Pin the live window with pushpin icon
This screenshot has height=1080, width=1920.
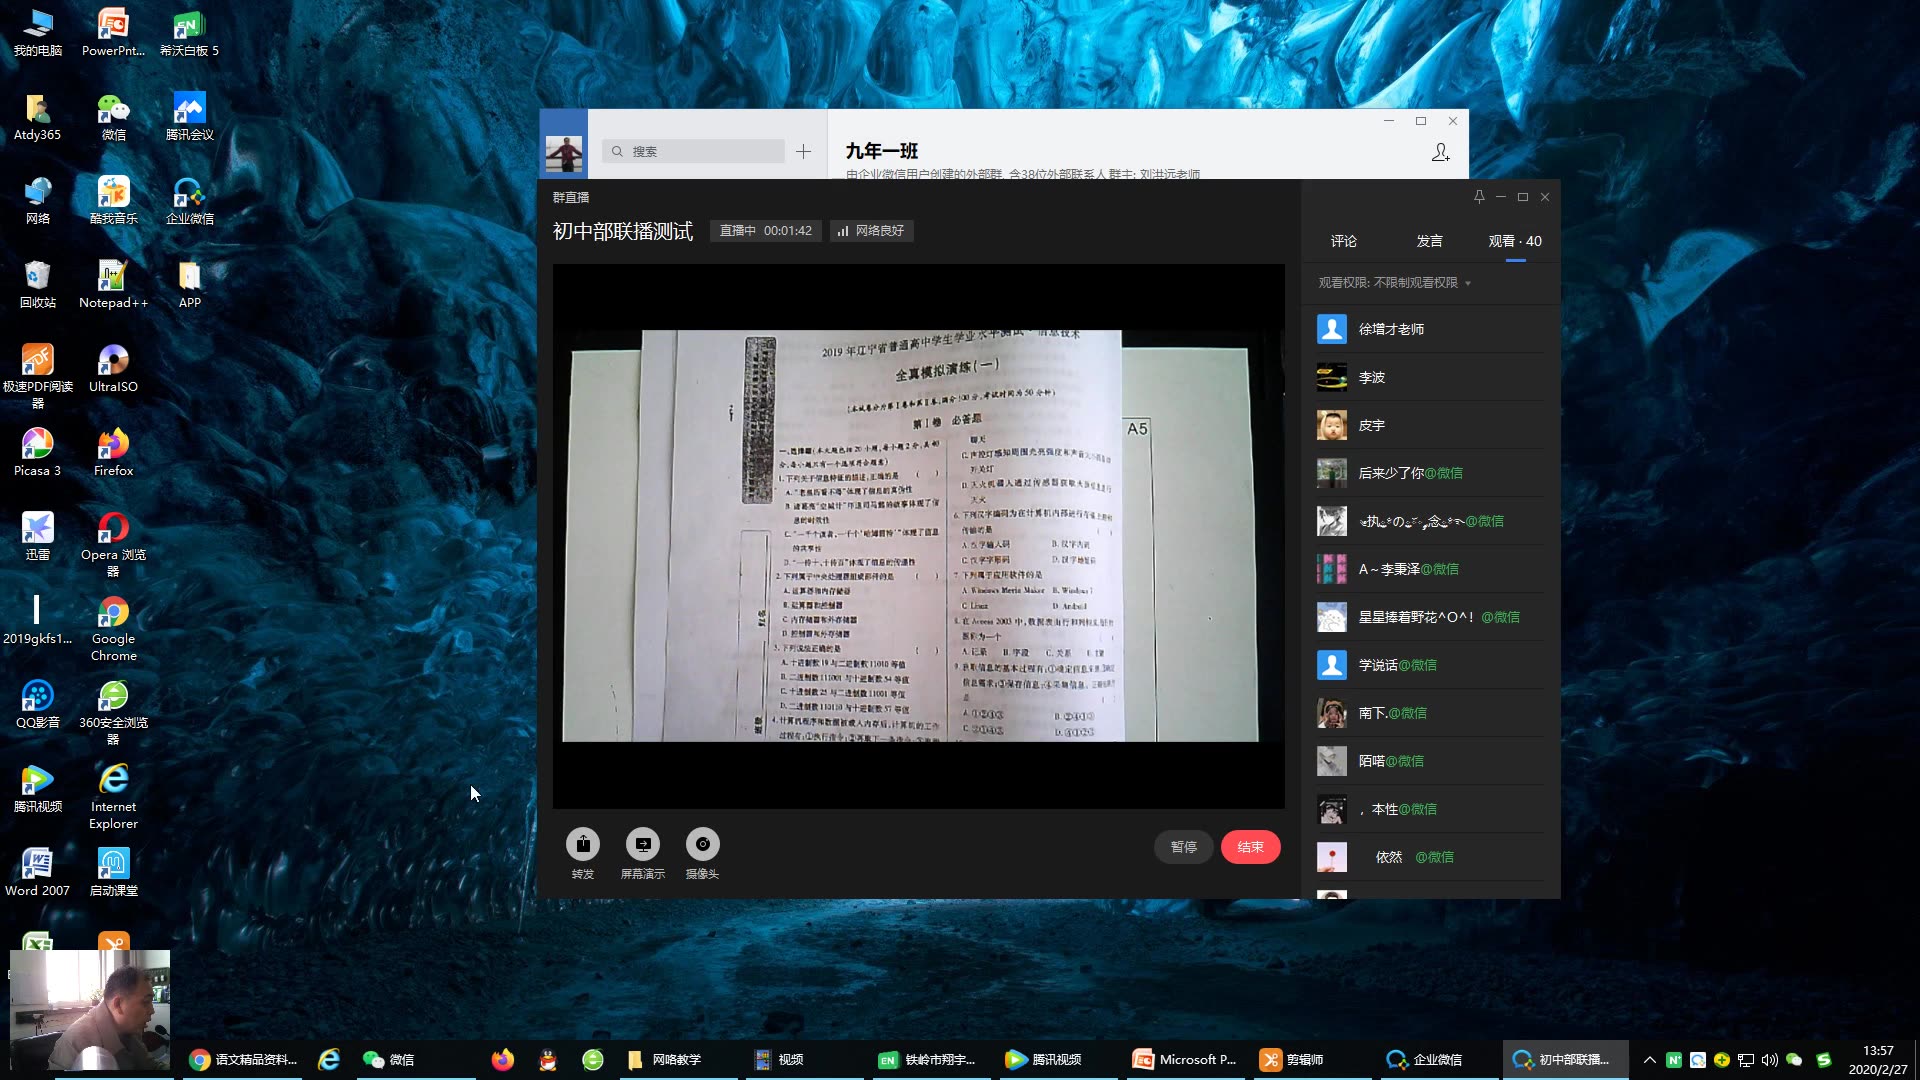[x=1479, y=197]
